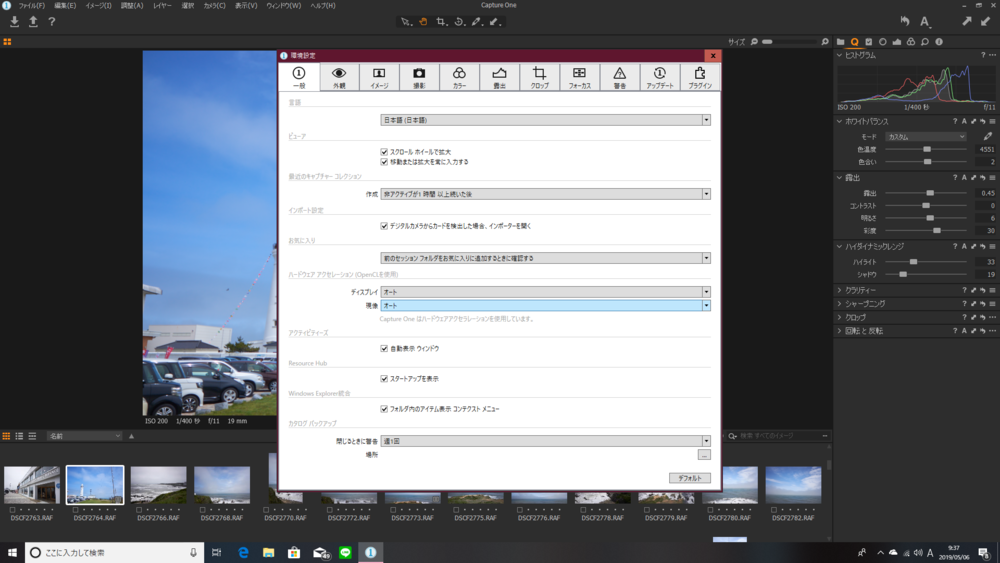Open the Quick adjustments Q tool tab
The image size is (1000, 563).
(x=855, y=41)
